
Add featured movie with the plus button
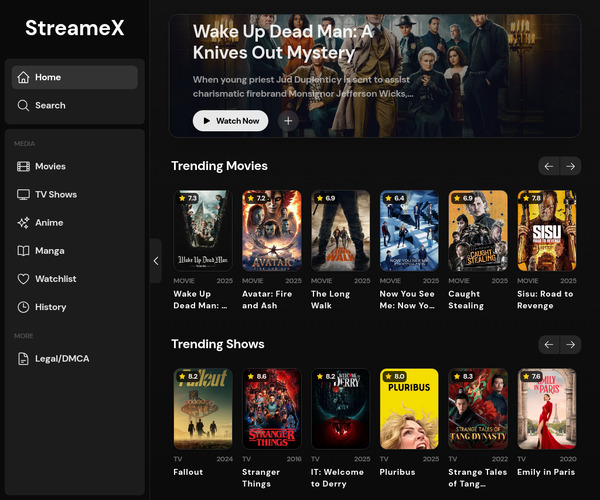[288, 121]
